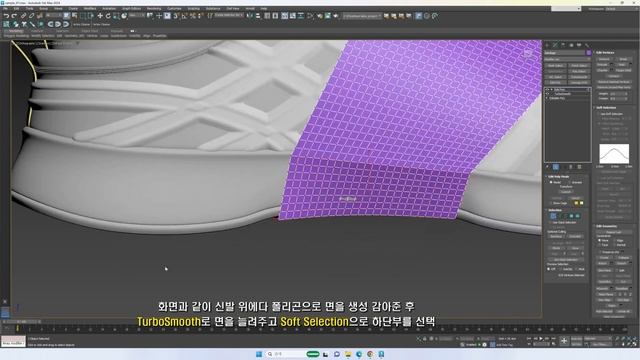Select Element sub-object level icon

click(x=578, y=216)
